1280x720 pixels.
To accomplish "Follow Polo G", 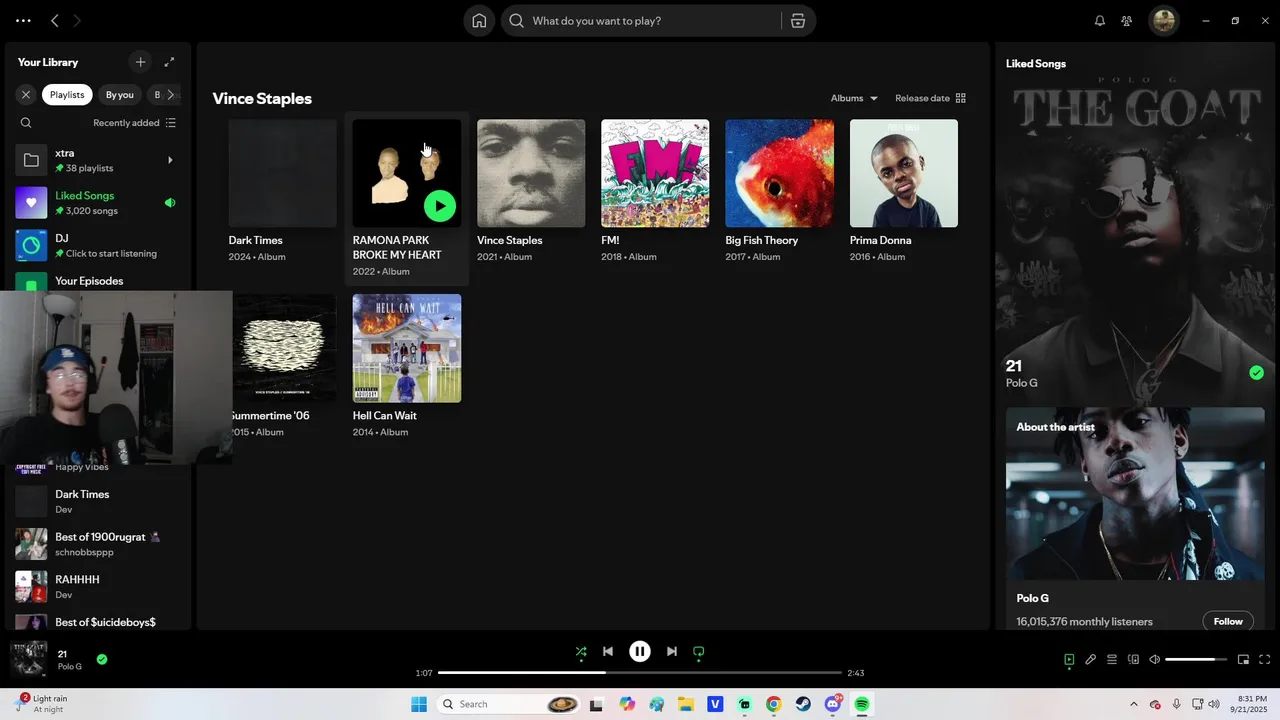I will point(1228,621).
